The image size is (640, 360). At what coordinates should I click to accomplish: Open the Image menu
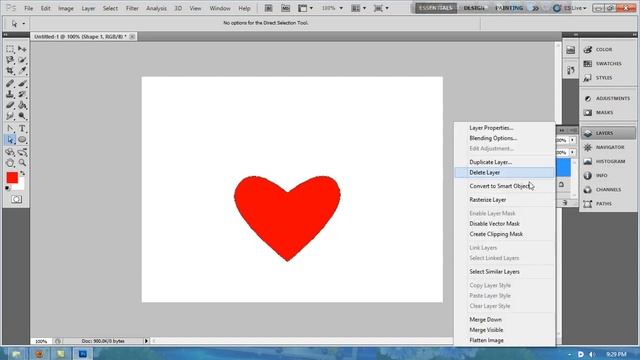point(65,8)
